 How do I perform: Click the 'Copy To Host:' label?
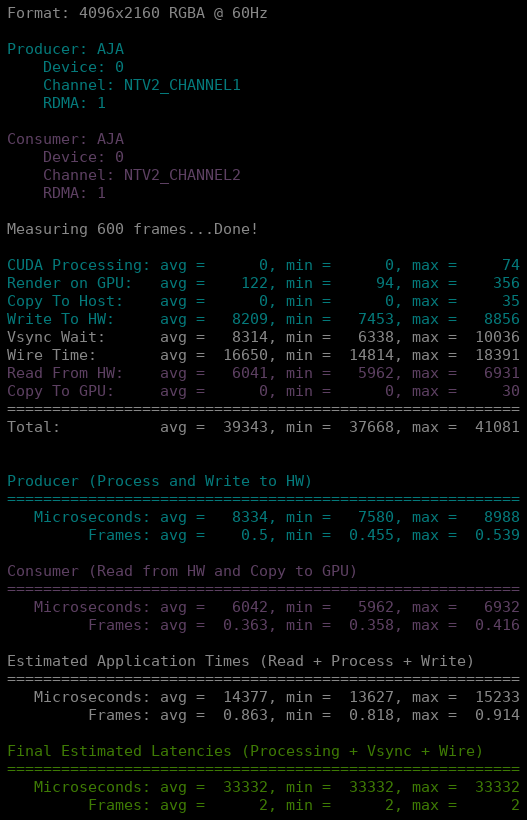click(x=65, y=301)
